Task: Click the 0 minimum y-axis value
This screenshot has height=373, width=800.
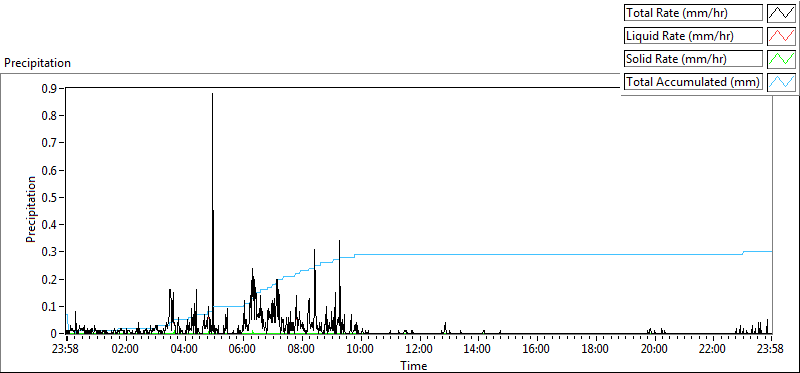Action: coord(57,334)
